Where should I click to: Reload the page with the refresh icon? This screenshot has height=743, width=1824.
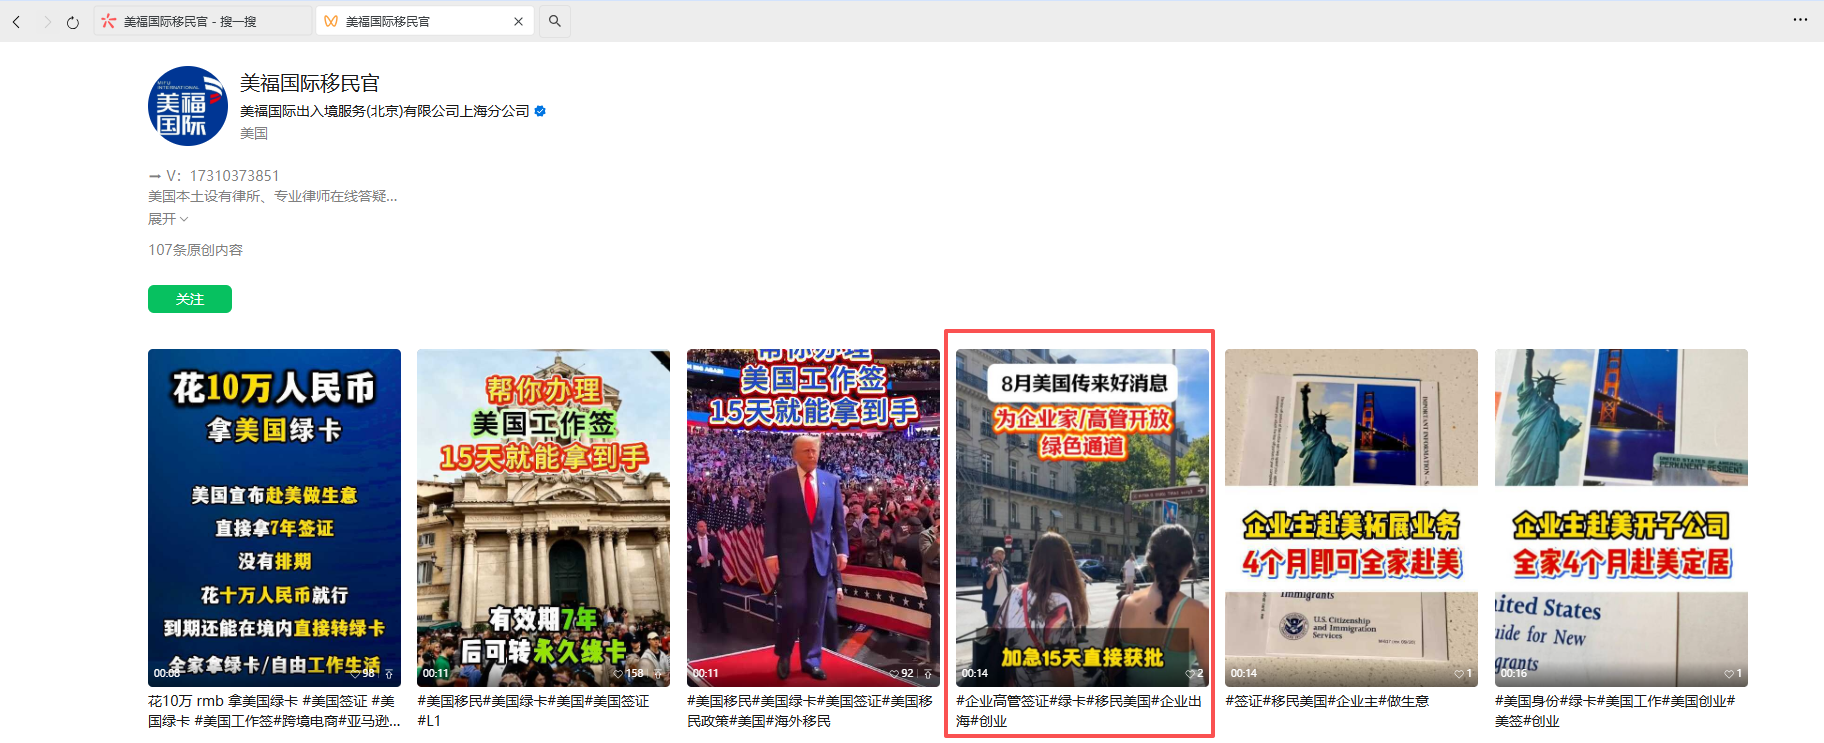point(73,22)
